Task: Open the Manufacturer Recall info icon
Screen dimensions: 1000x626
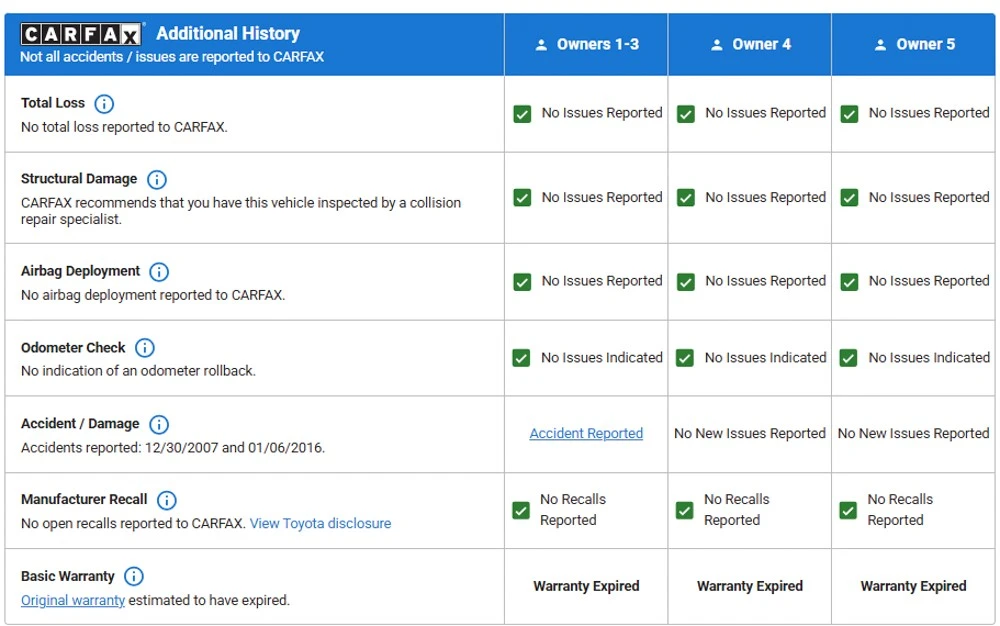Action: [166, 500]
